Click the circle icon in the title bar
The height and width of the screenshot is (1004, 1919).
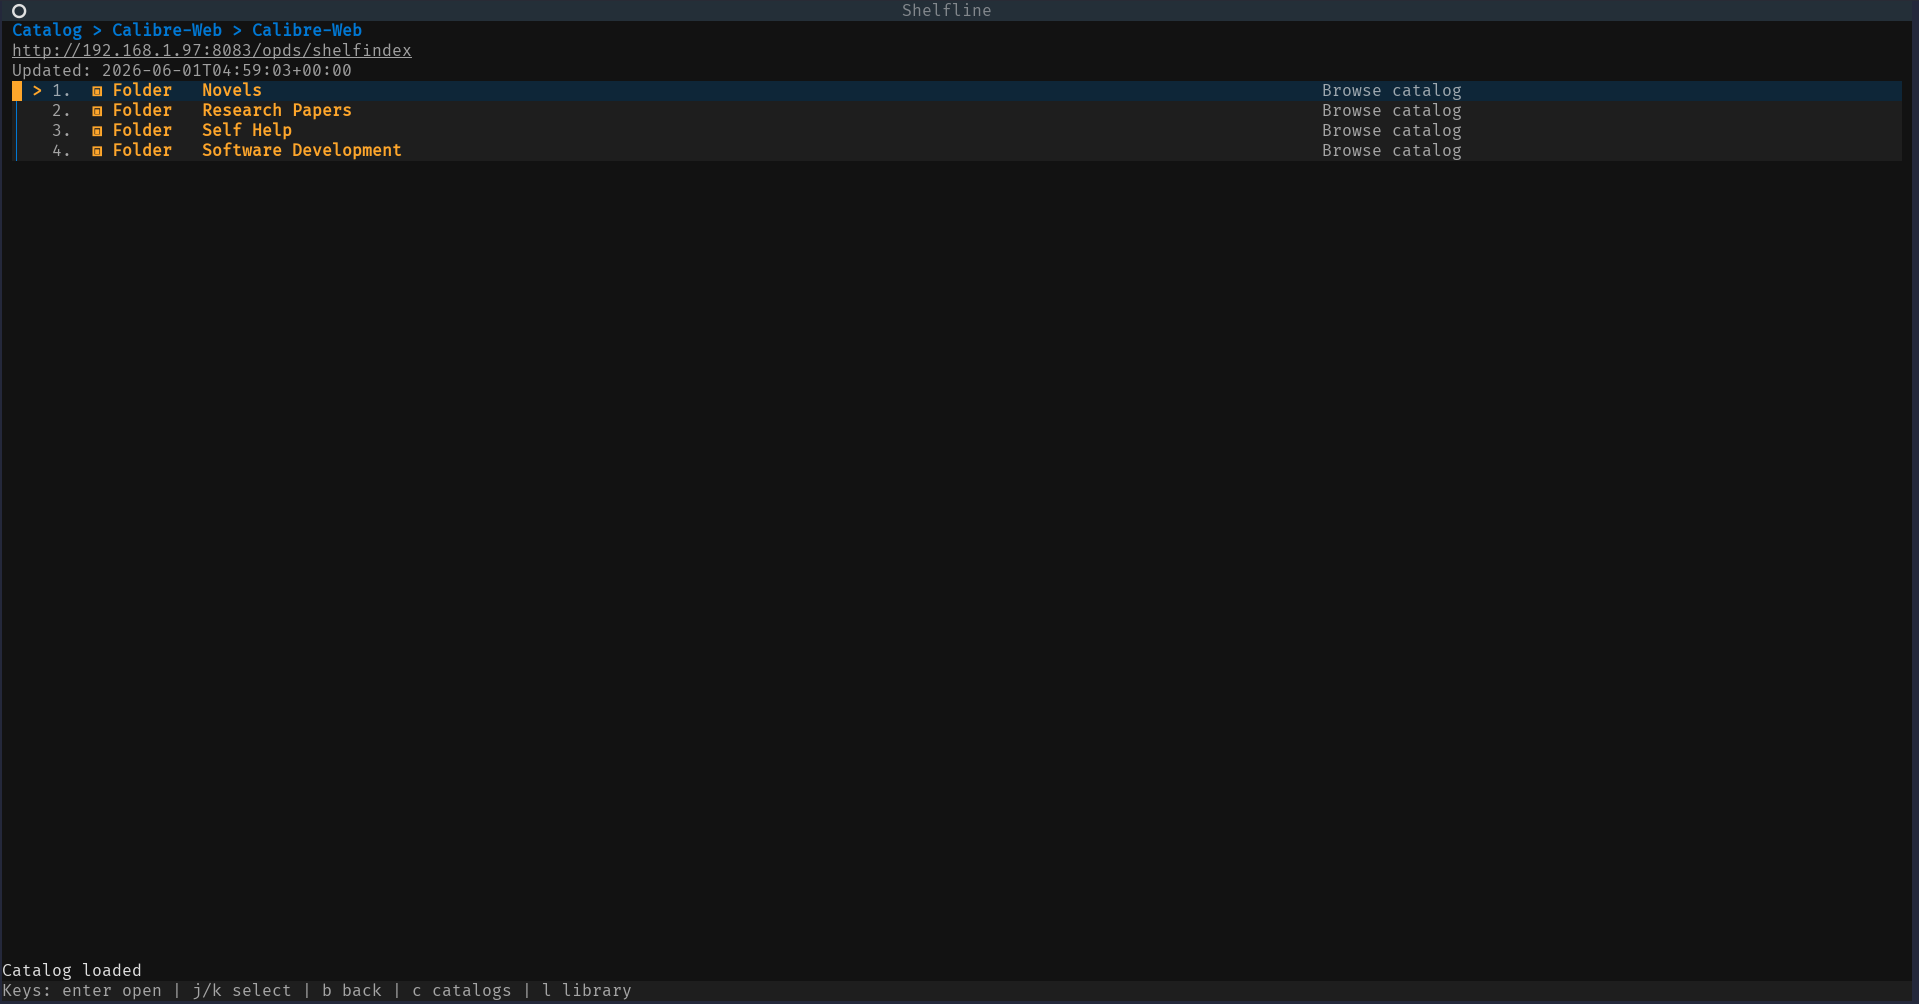(19, 11)
